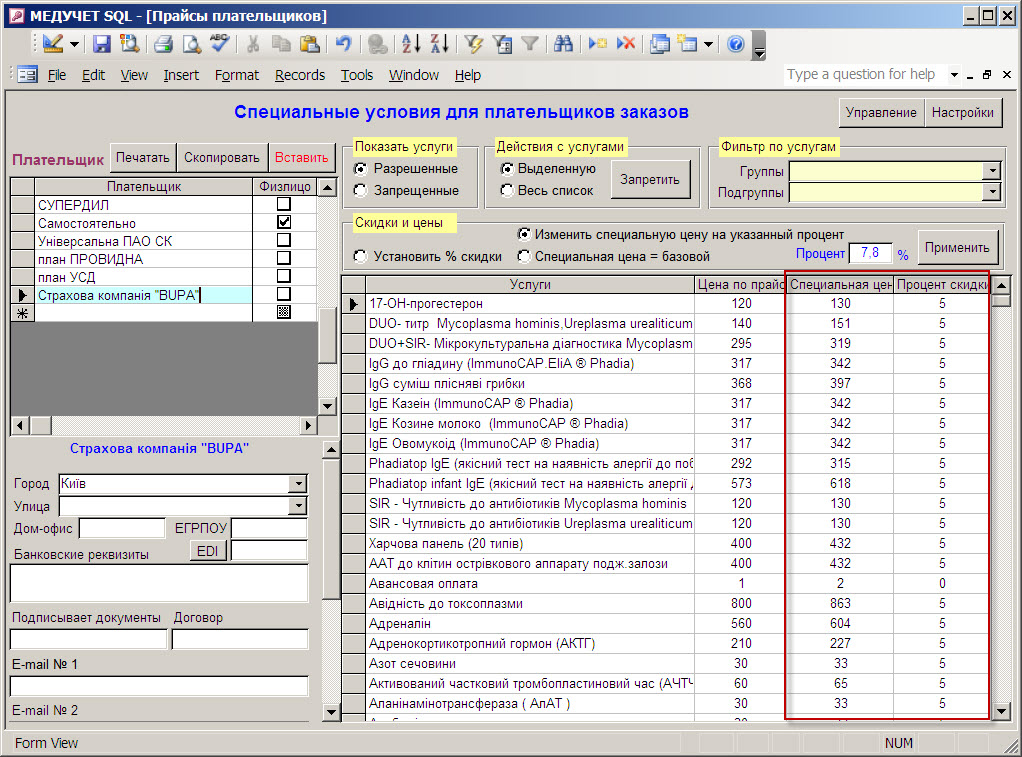Screen dimensions: 1022x757
Task: Open the Records menu
Action: click(x=300, y=75)
